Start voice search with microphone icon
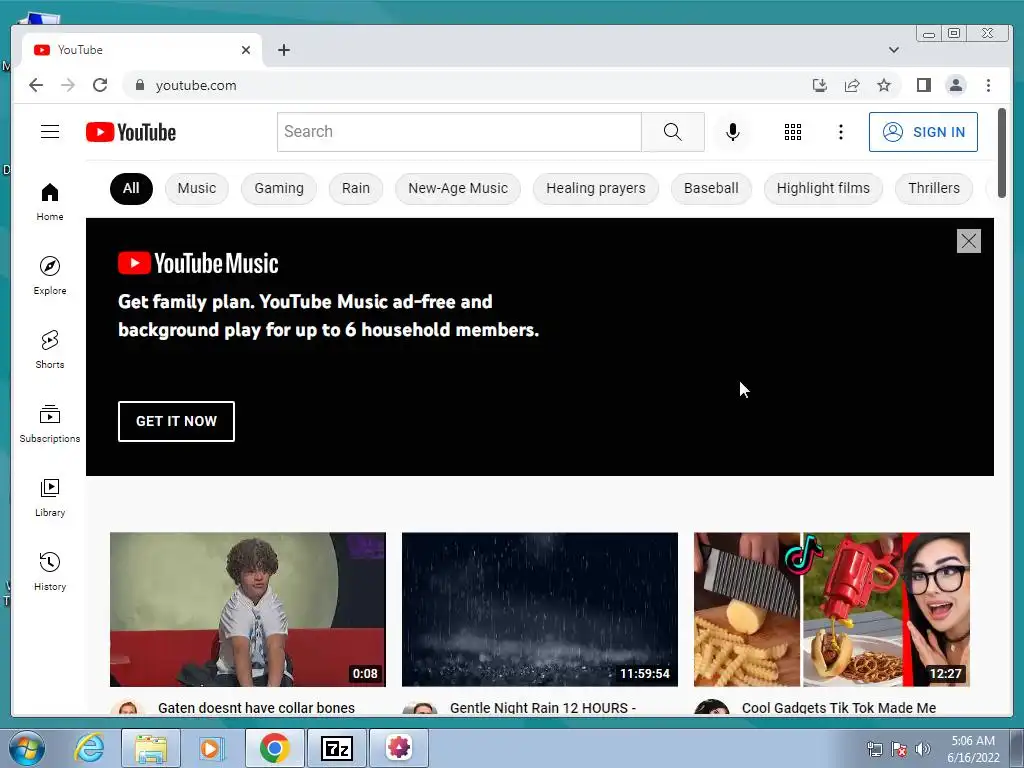Image resolution: width=1024 pixels, height=768 pixels. coord(733,132)
